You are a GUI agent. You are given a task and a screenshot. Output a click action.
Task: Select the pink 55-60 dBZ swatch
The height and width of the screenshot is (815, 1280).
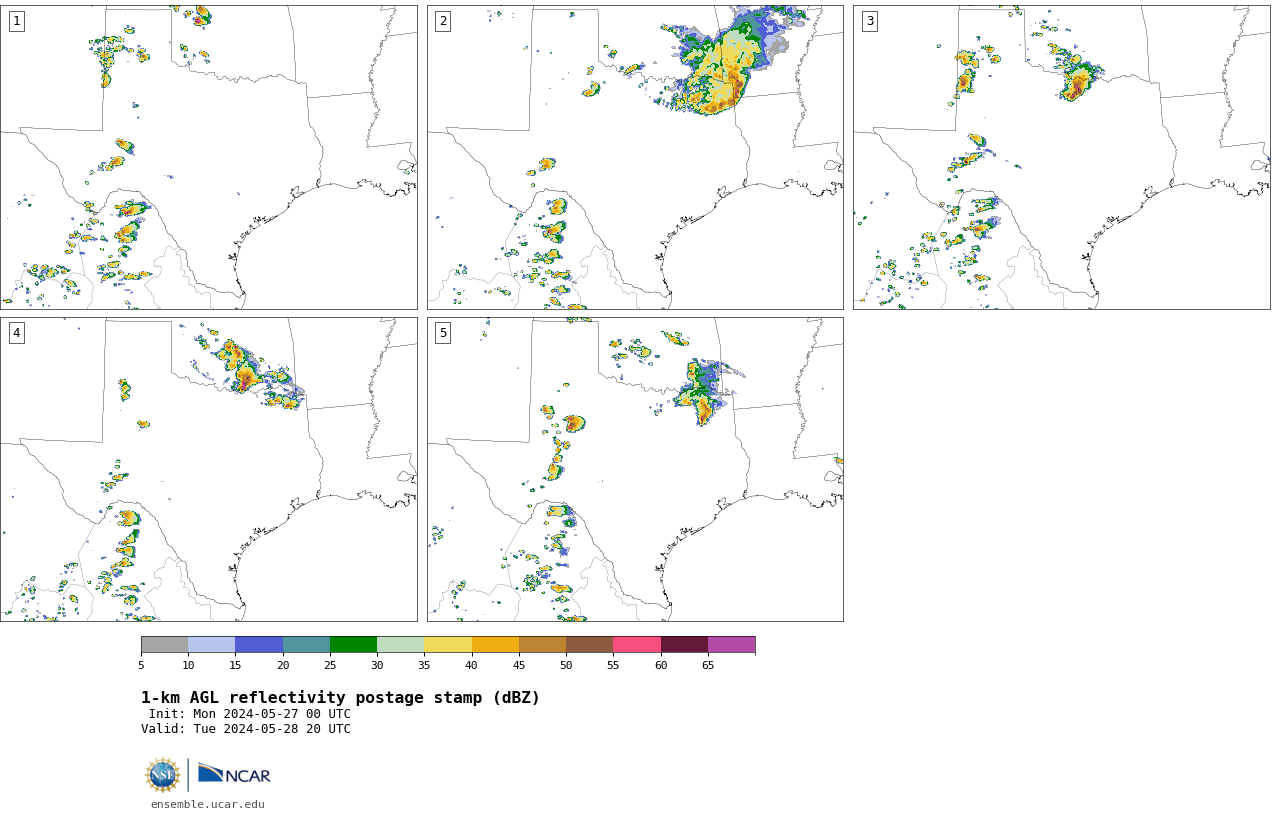[637, 644]
